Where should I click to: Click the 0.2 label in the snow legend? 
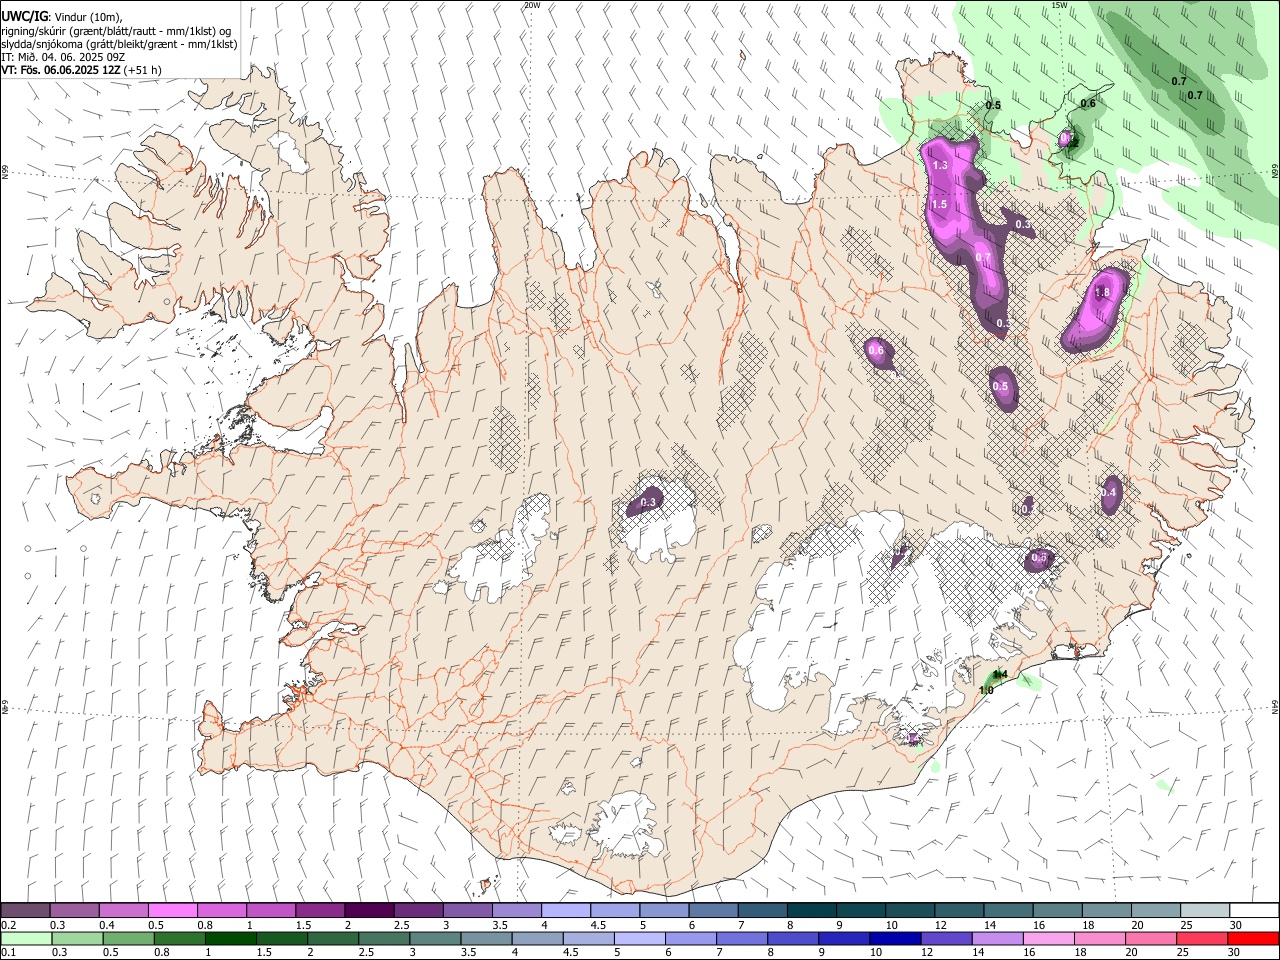pos(8,925)
